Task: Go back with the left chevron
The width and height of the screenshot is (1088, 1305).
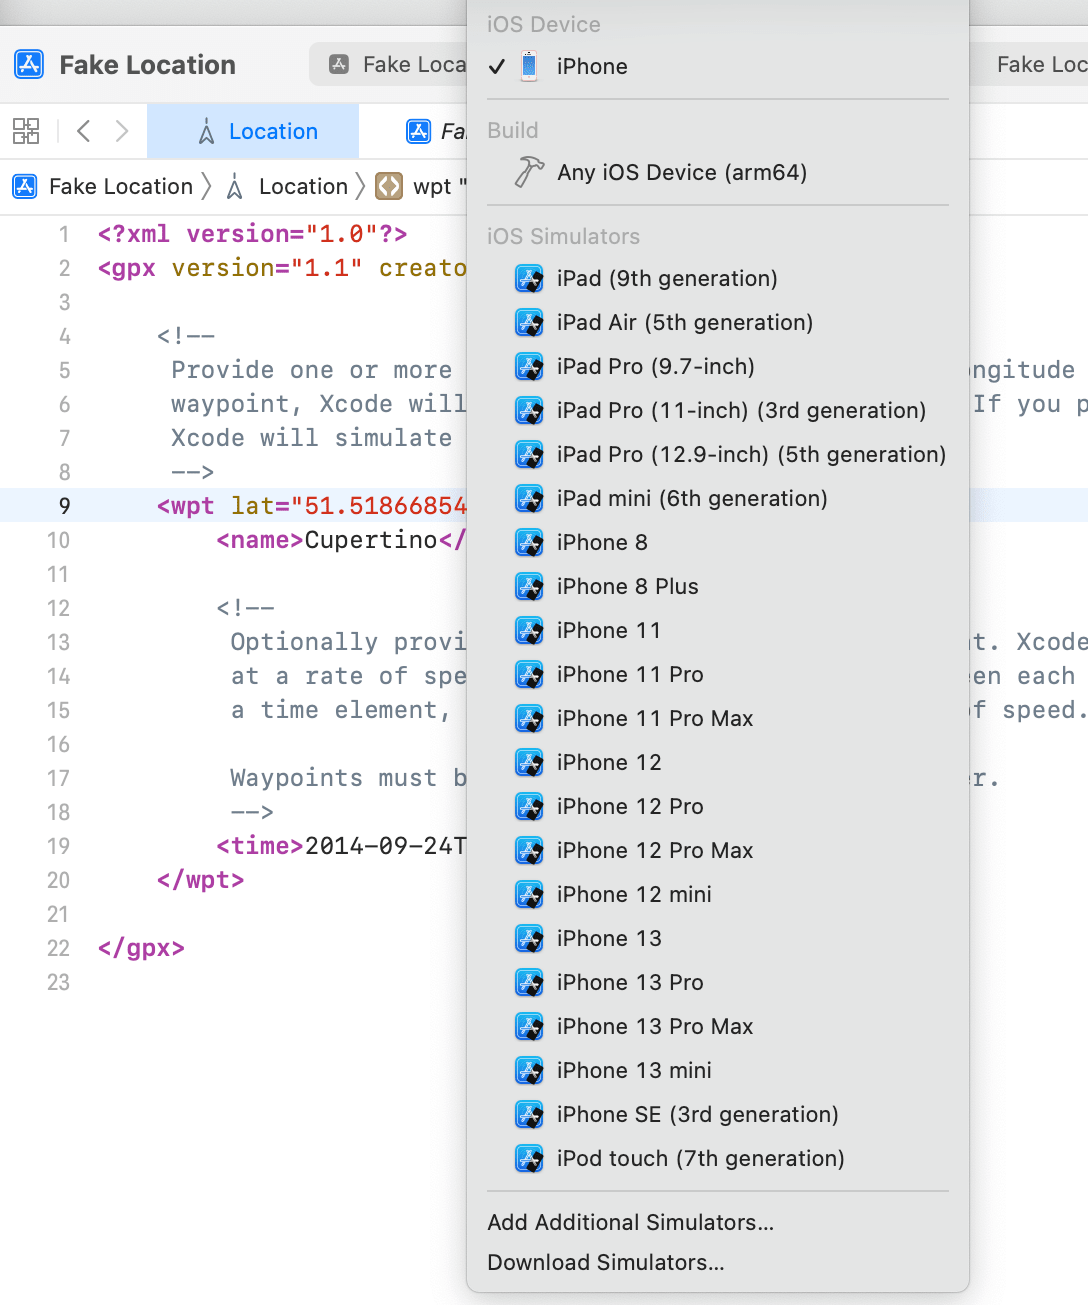Action: [84, 131]
